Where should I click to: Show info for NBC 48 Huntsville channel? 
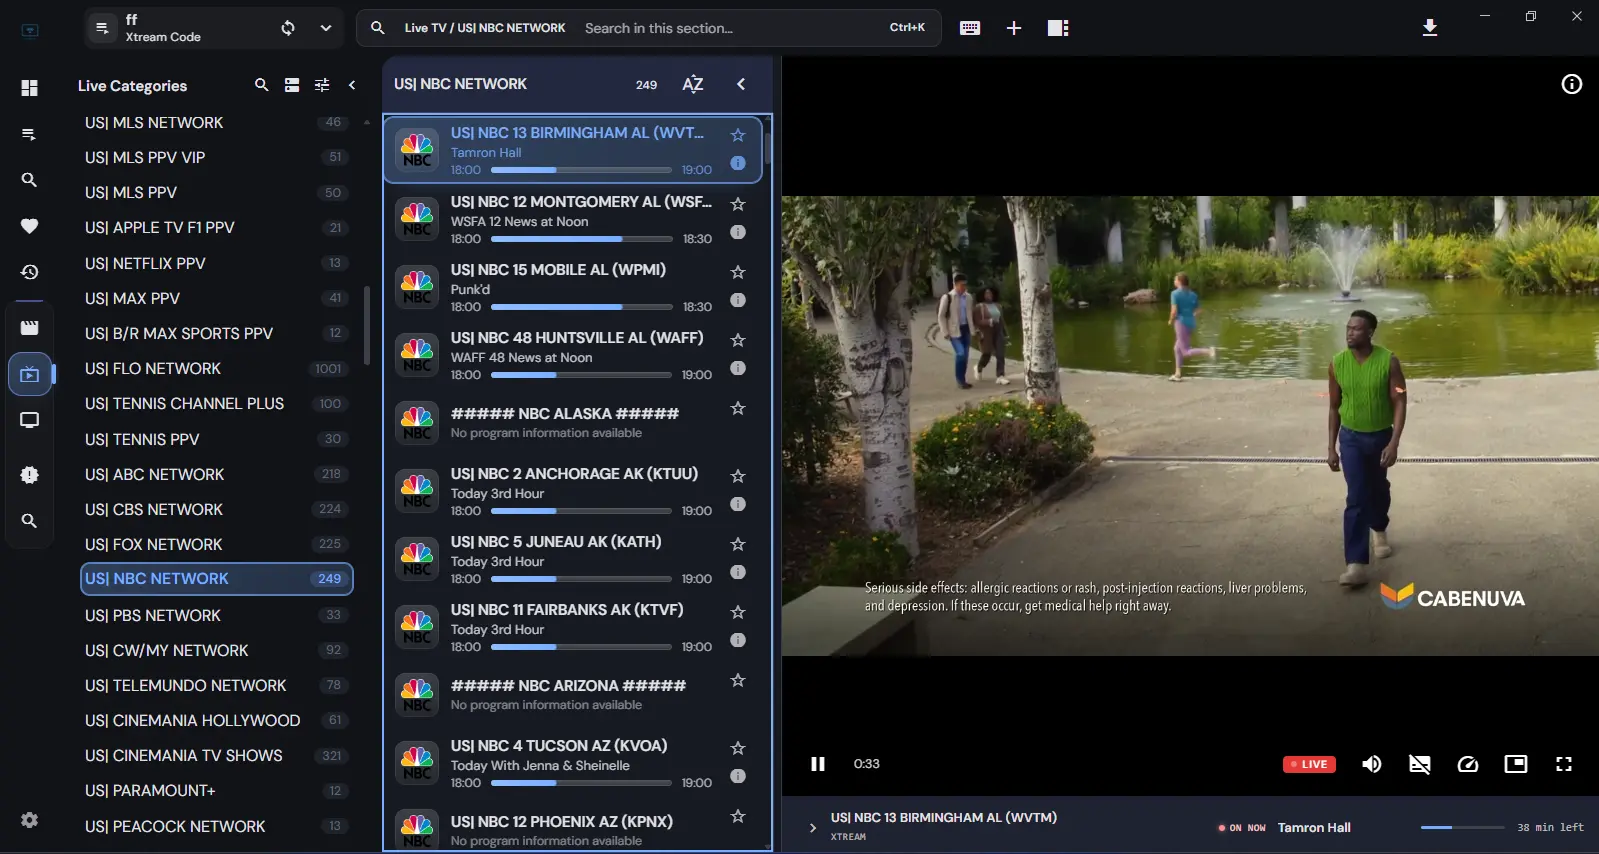pos(738,368)
